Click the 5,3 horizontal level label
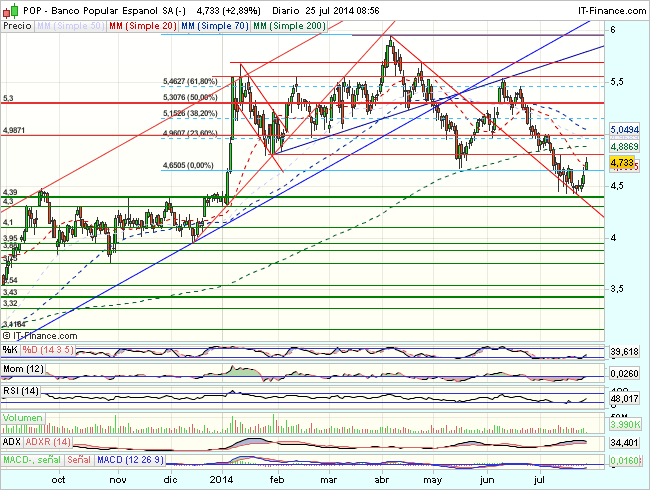The height and width of the screenshot is (490, 650). [x=8, y=98]
